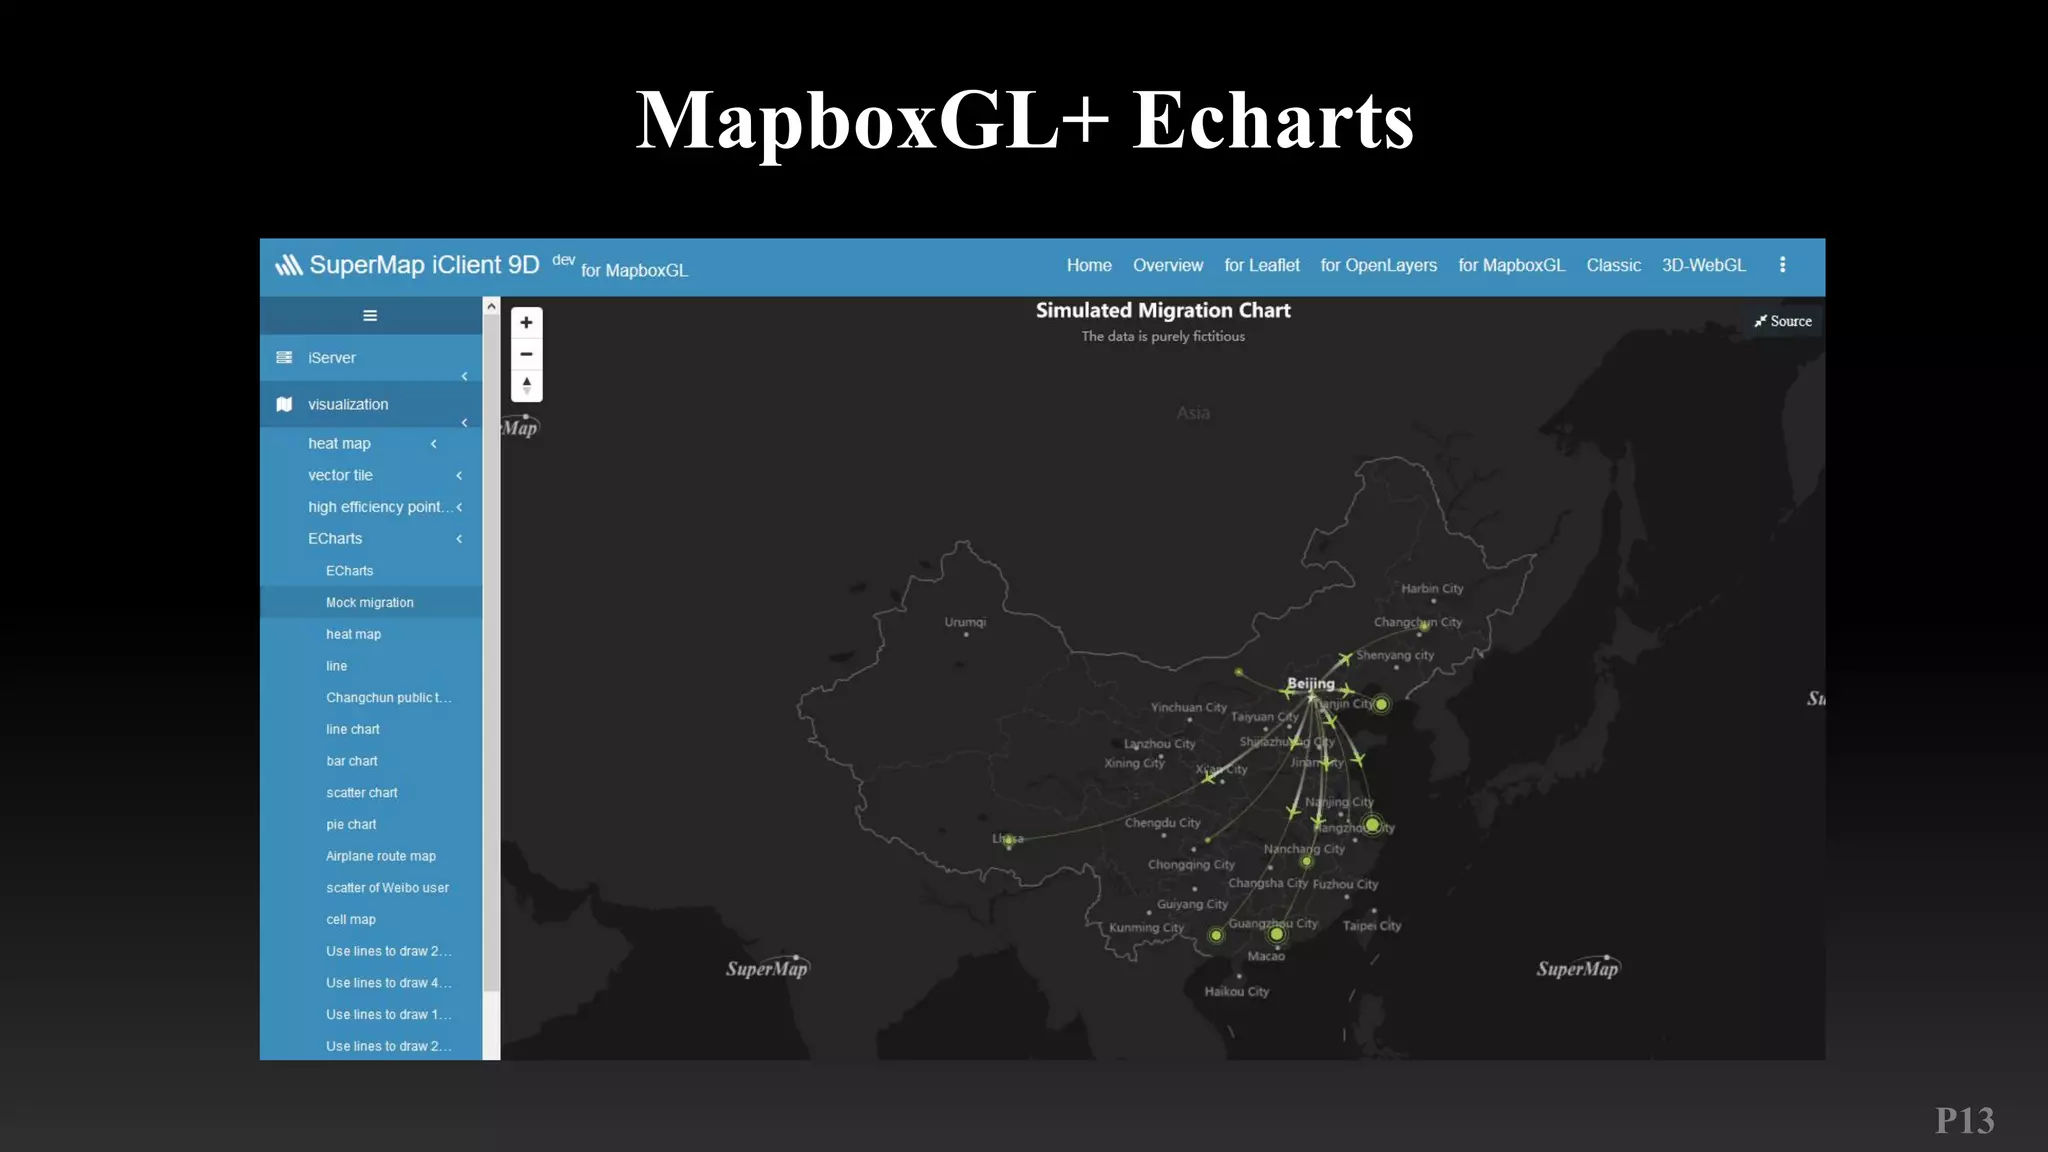This screenshot has width=2048, height=1152.
Task: Toggle the hamburger sidebar menu icon
Action: [x=370, y=316]
